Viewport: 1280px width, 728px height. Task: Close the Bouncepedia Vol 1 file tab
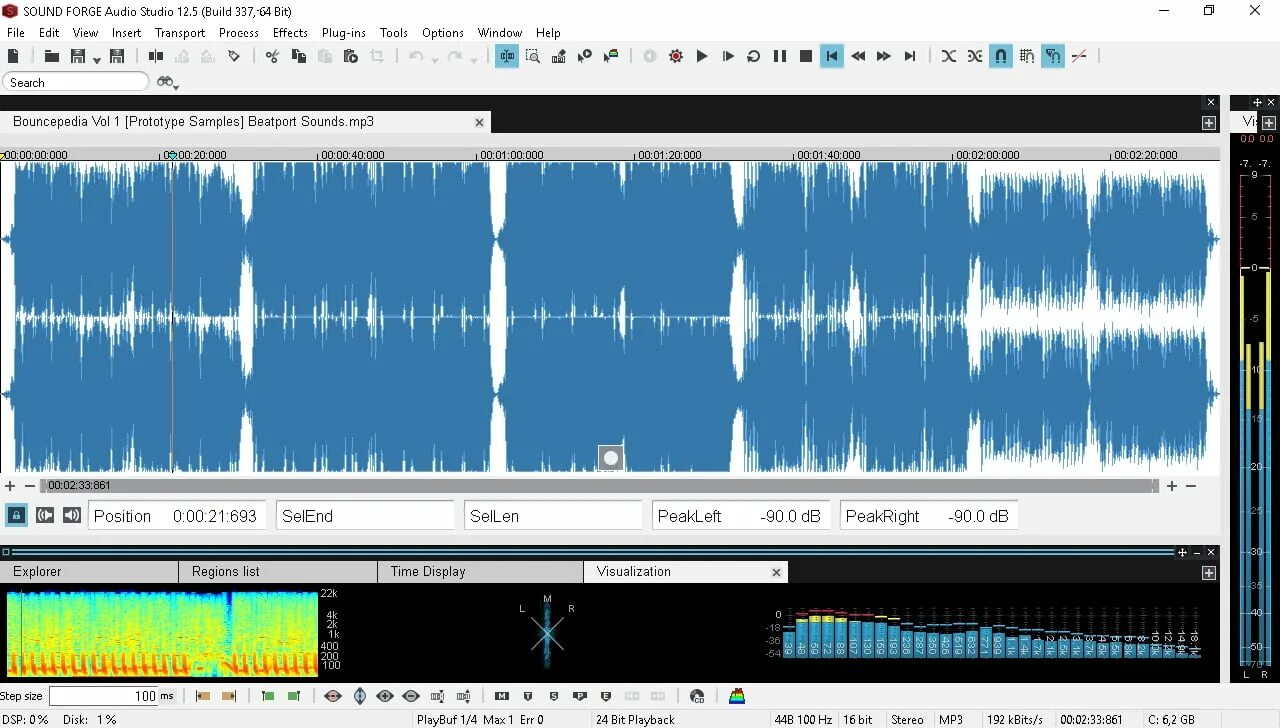click(x=479, y=122)
